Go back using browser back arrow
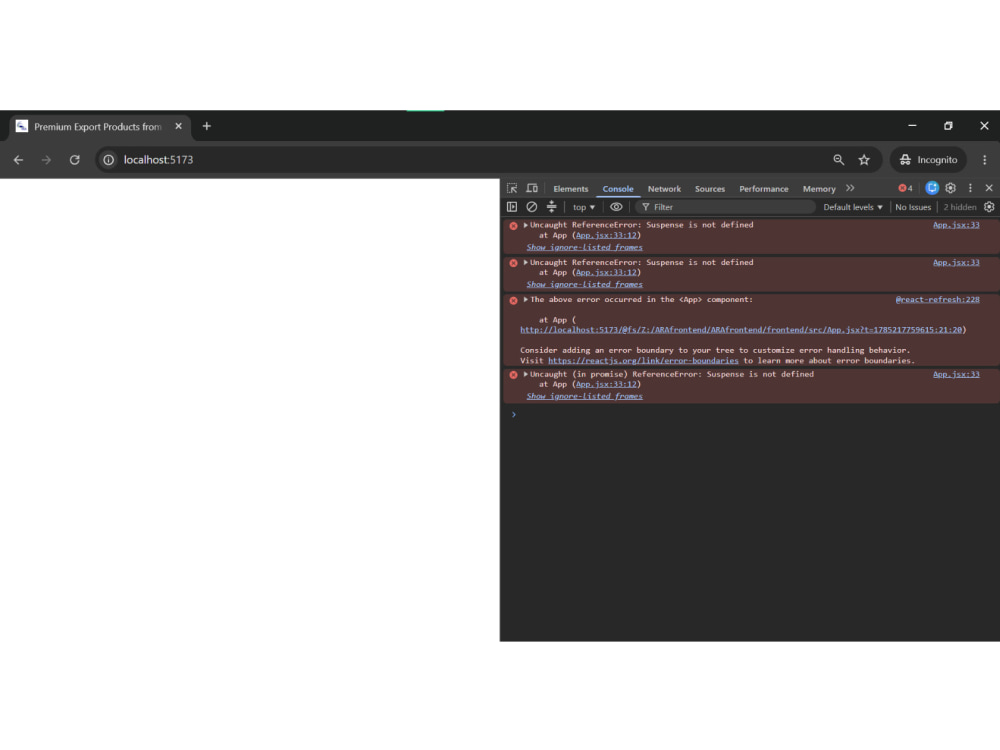Viewport: 1000px width, 750px height. point(18,160)
